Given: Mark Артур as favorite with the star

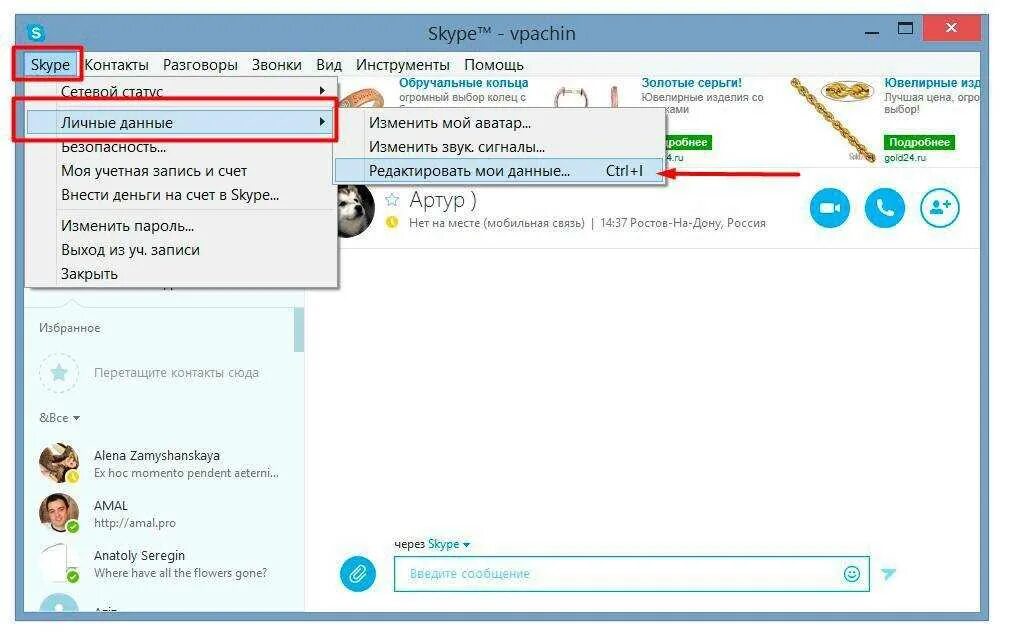Looking at the screenshot, I should (392, 199).
